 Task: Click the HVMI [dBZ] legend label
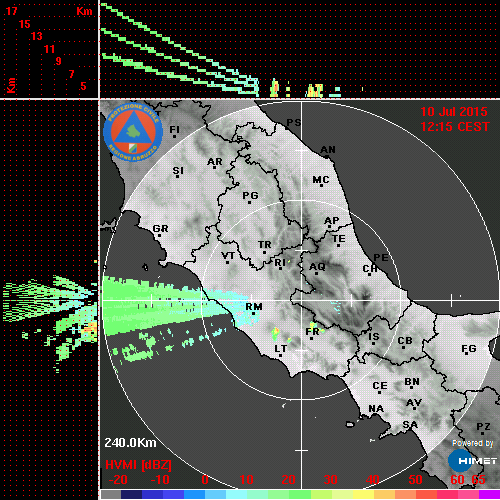(138, 465)
